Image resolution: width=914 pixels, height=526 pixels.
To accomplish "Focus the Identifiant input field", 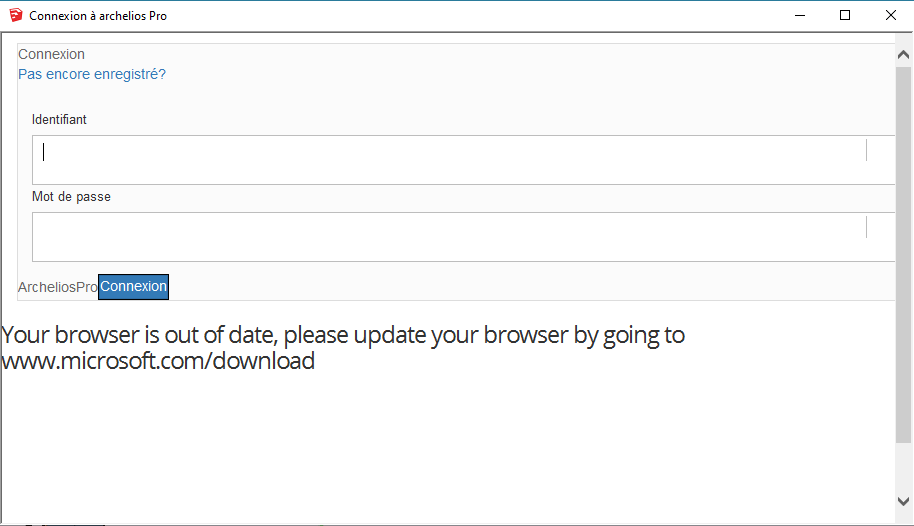I will (x=463, y=160).
